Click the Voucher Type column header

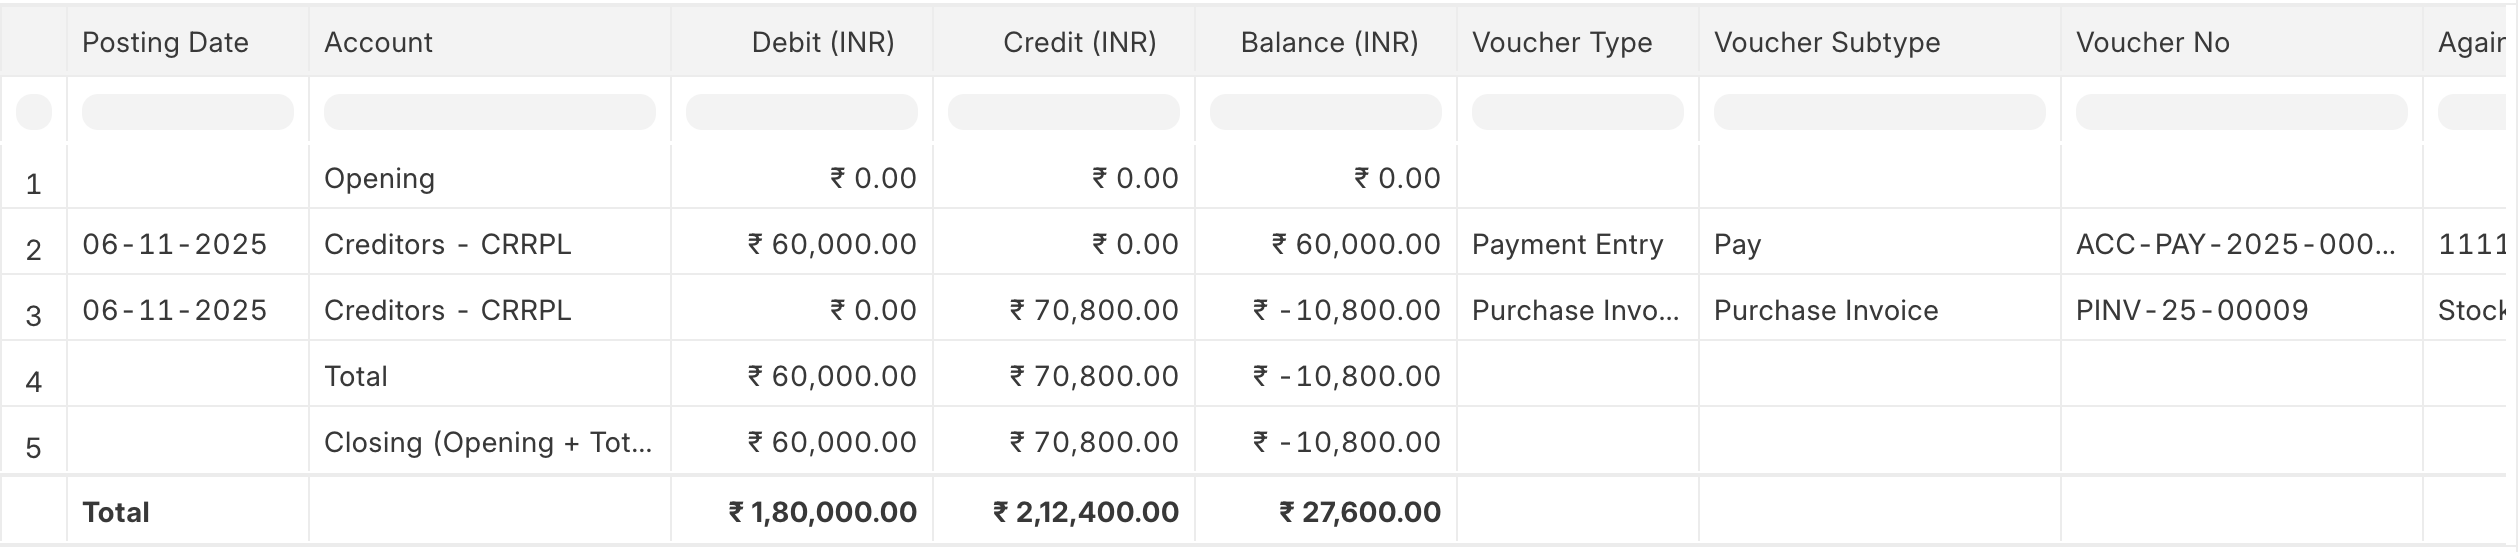tap(1562, 42)
